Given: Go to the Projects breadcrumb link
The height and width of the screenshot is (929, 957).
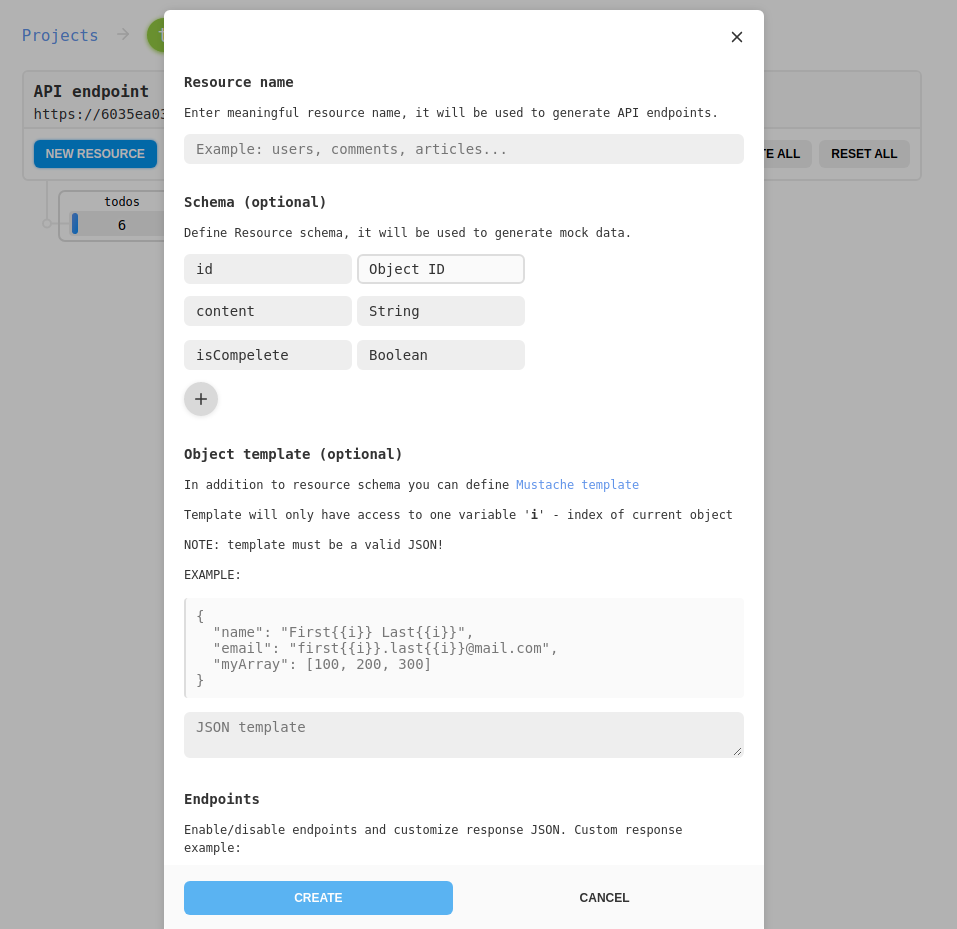Looking at the screenshot, I should (x=60, y=35).
